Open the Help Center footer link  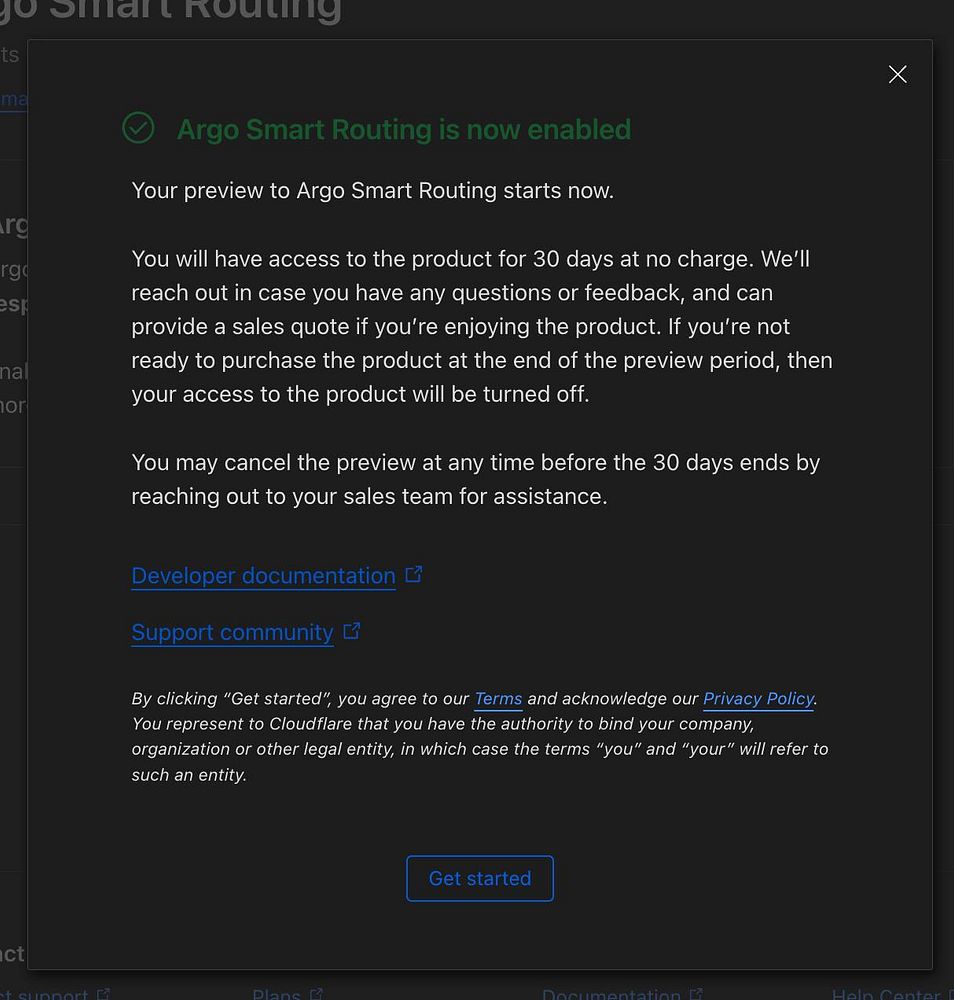[x=886, y=994]
